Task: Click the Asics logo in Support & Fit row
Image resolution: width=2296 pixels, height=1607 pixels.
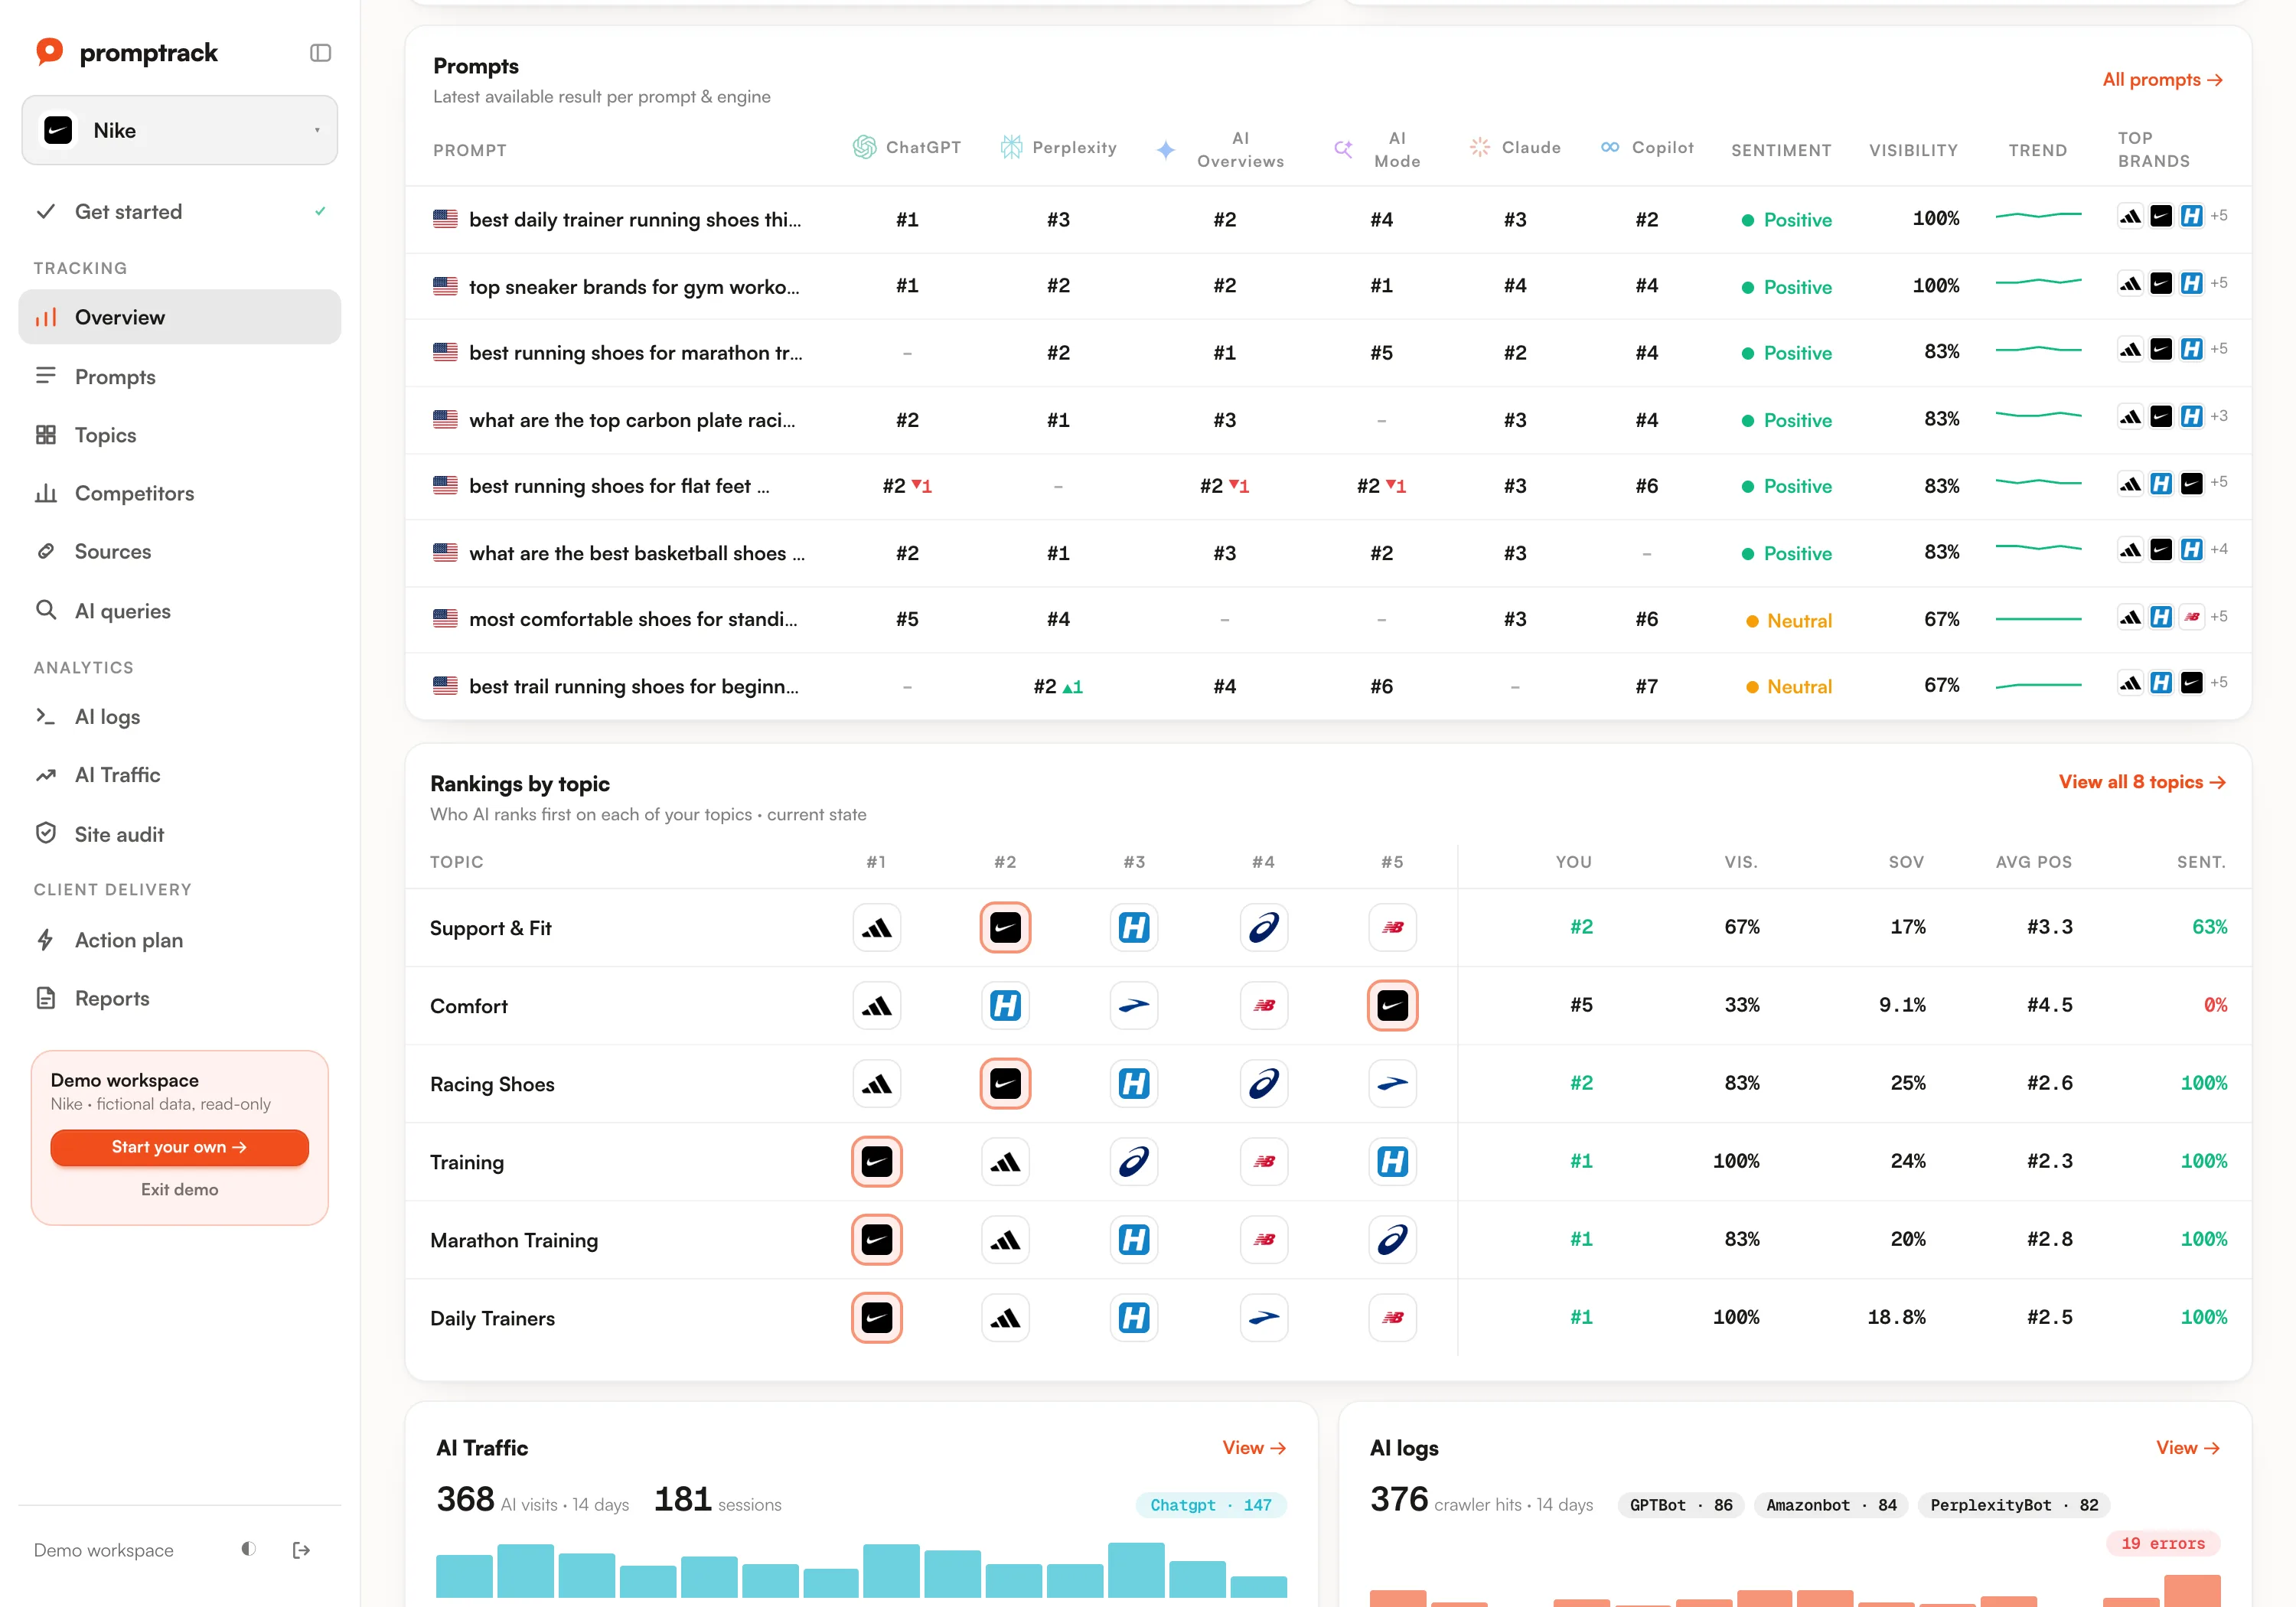Action: tap(1263, 928)
